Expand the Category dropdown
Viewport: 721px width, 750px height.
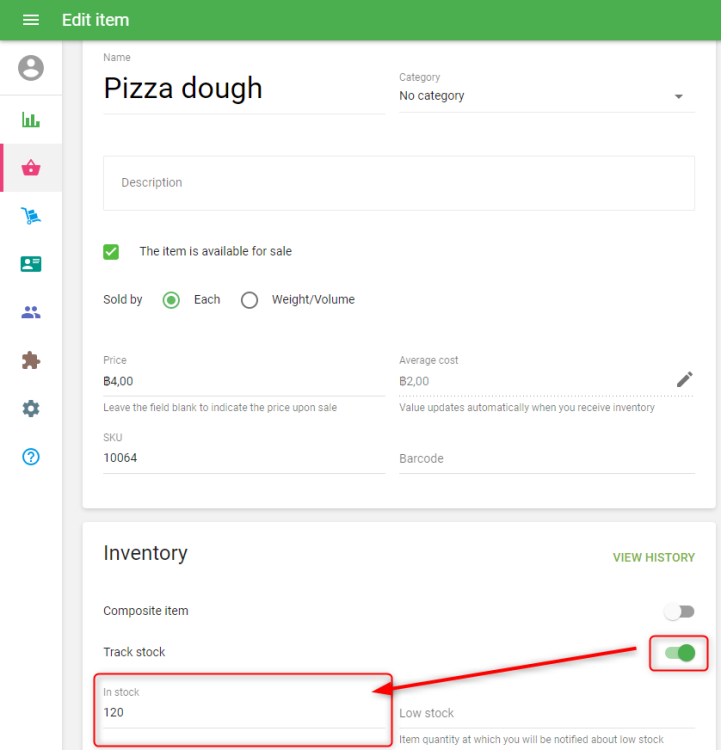546,96
